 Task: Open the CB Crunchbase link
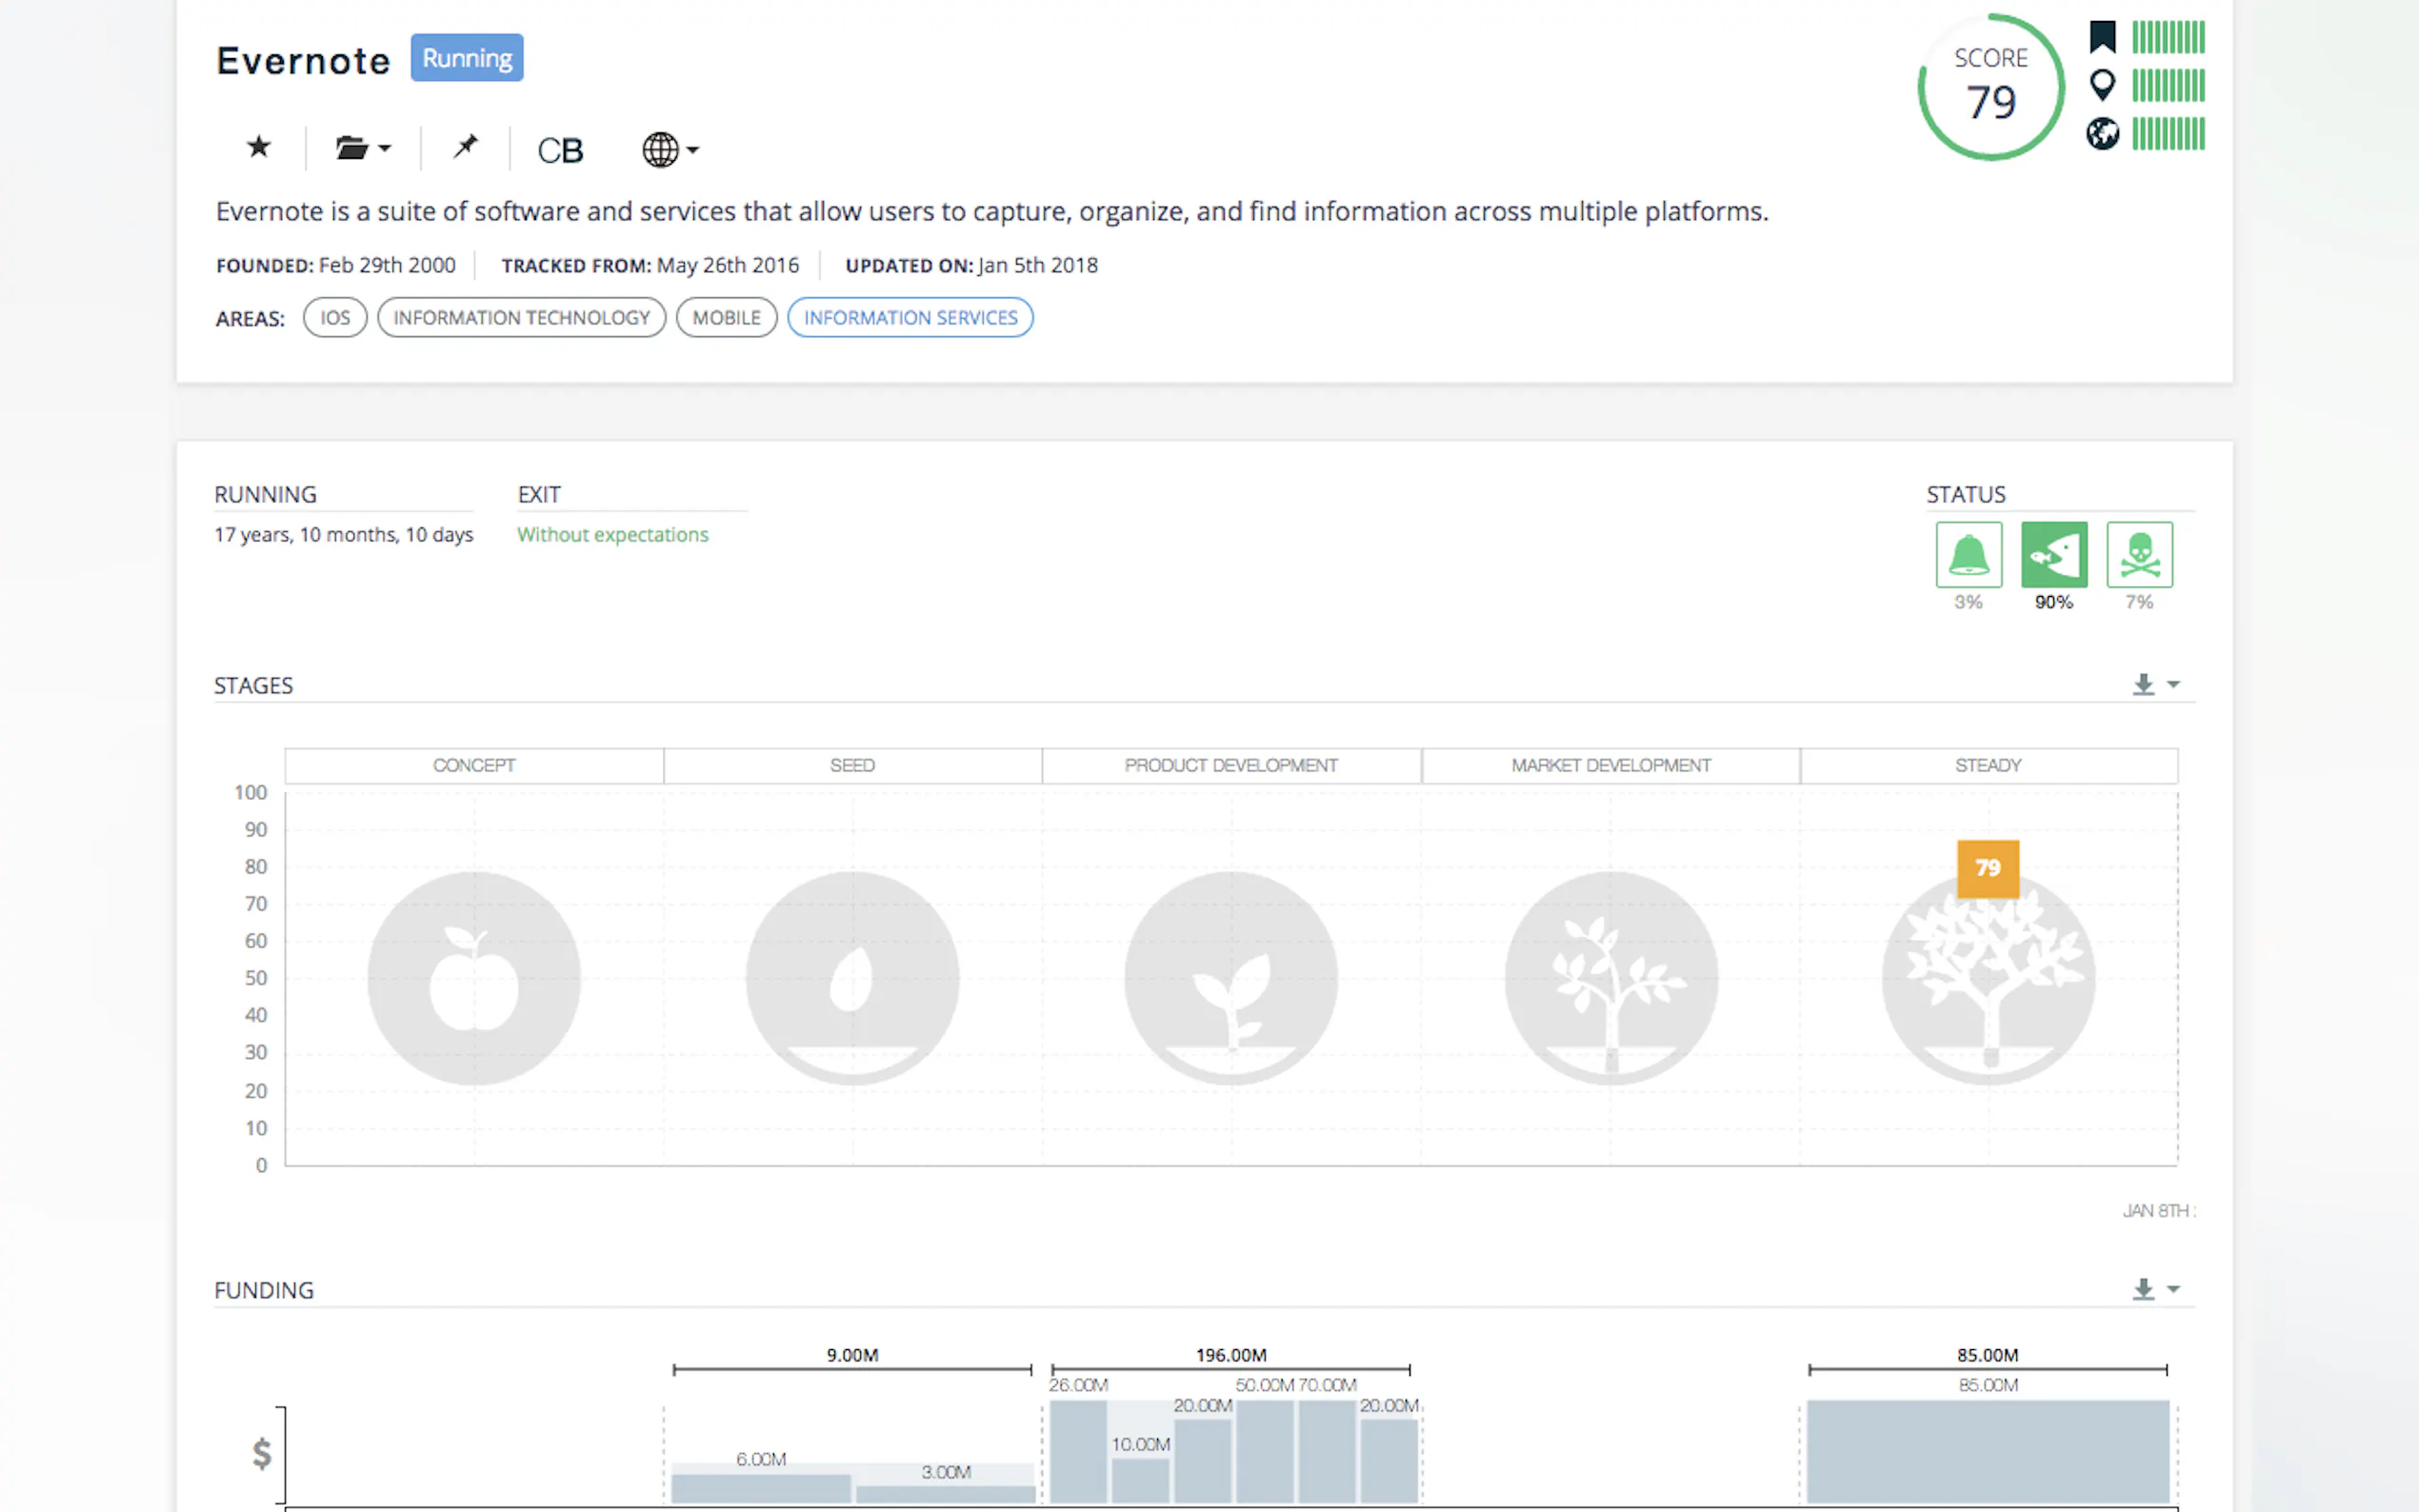[560, 150]
